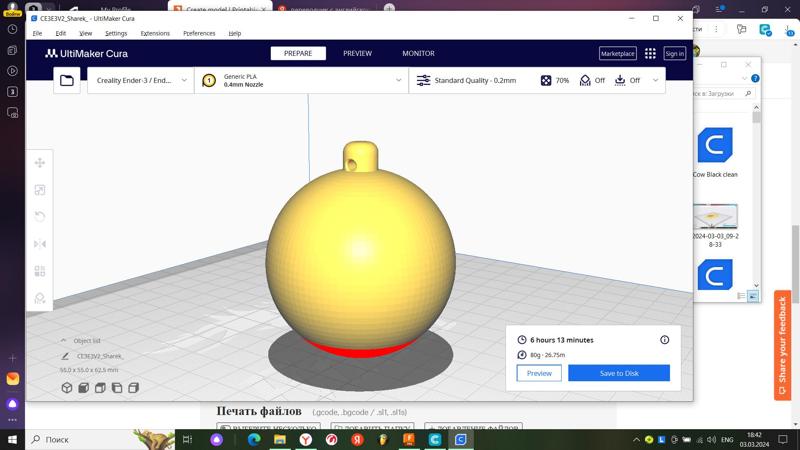Open the Extensions menu

coord(155,33)
